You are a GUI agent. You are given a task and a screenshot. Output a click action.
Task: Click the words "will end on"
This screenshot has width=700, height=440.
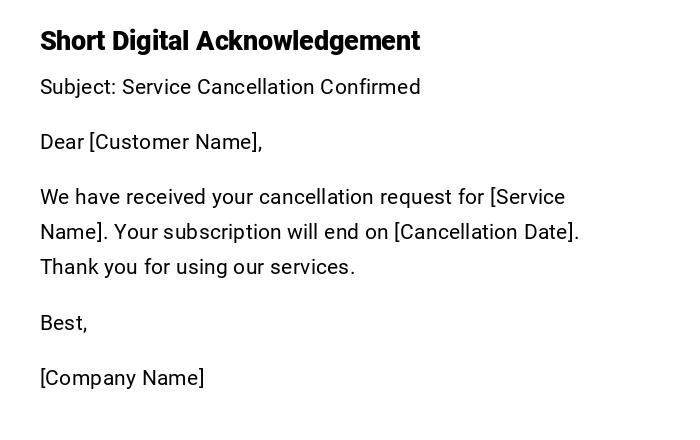338,232
